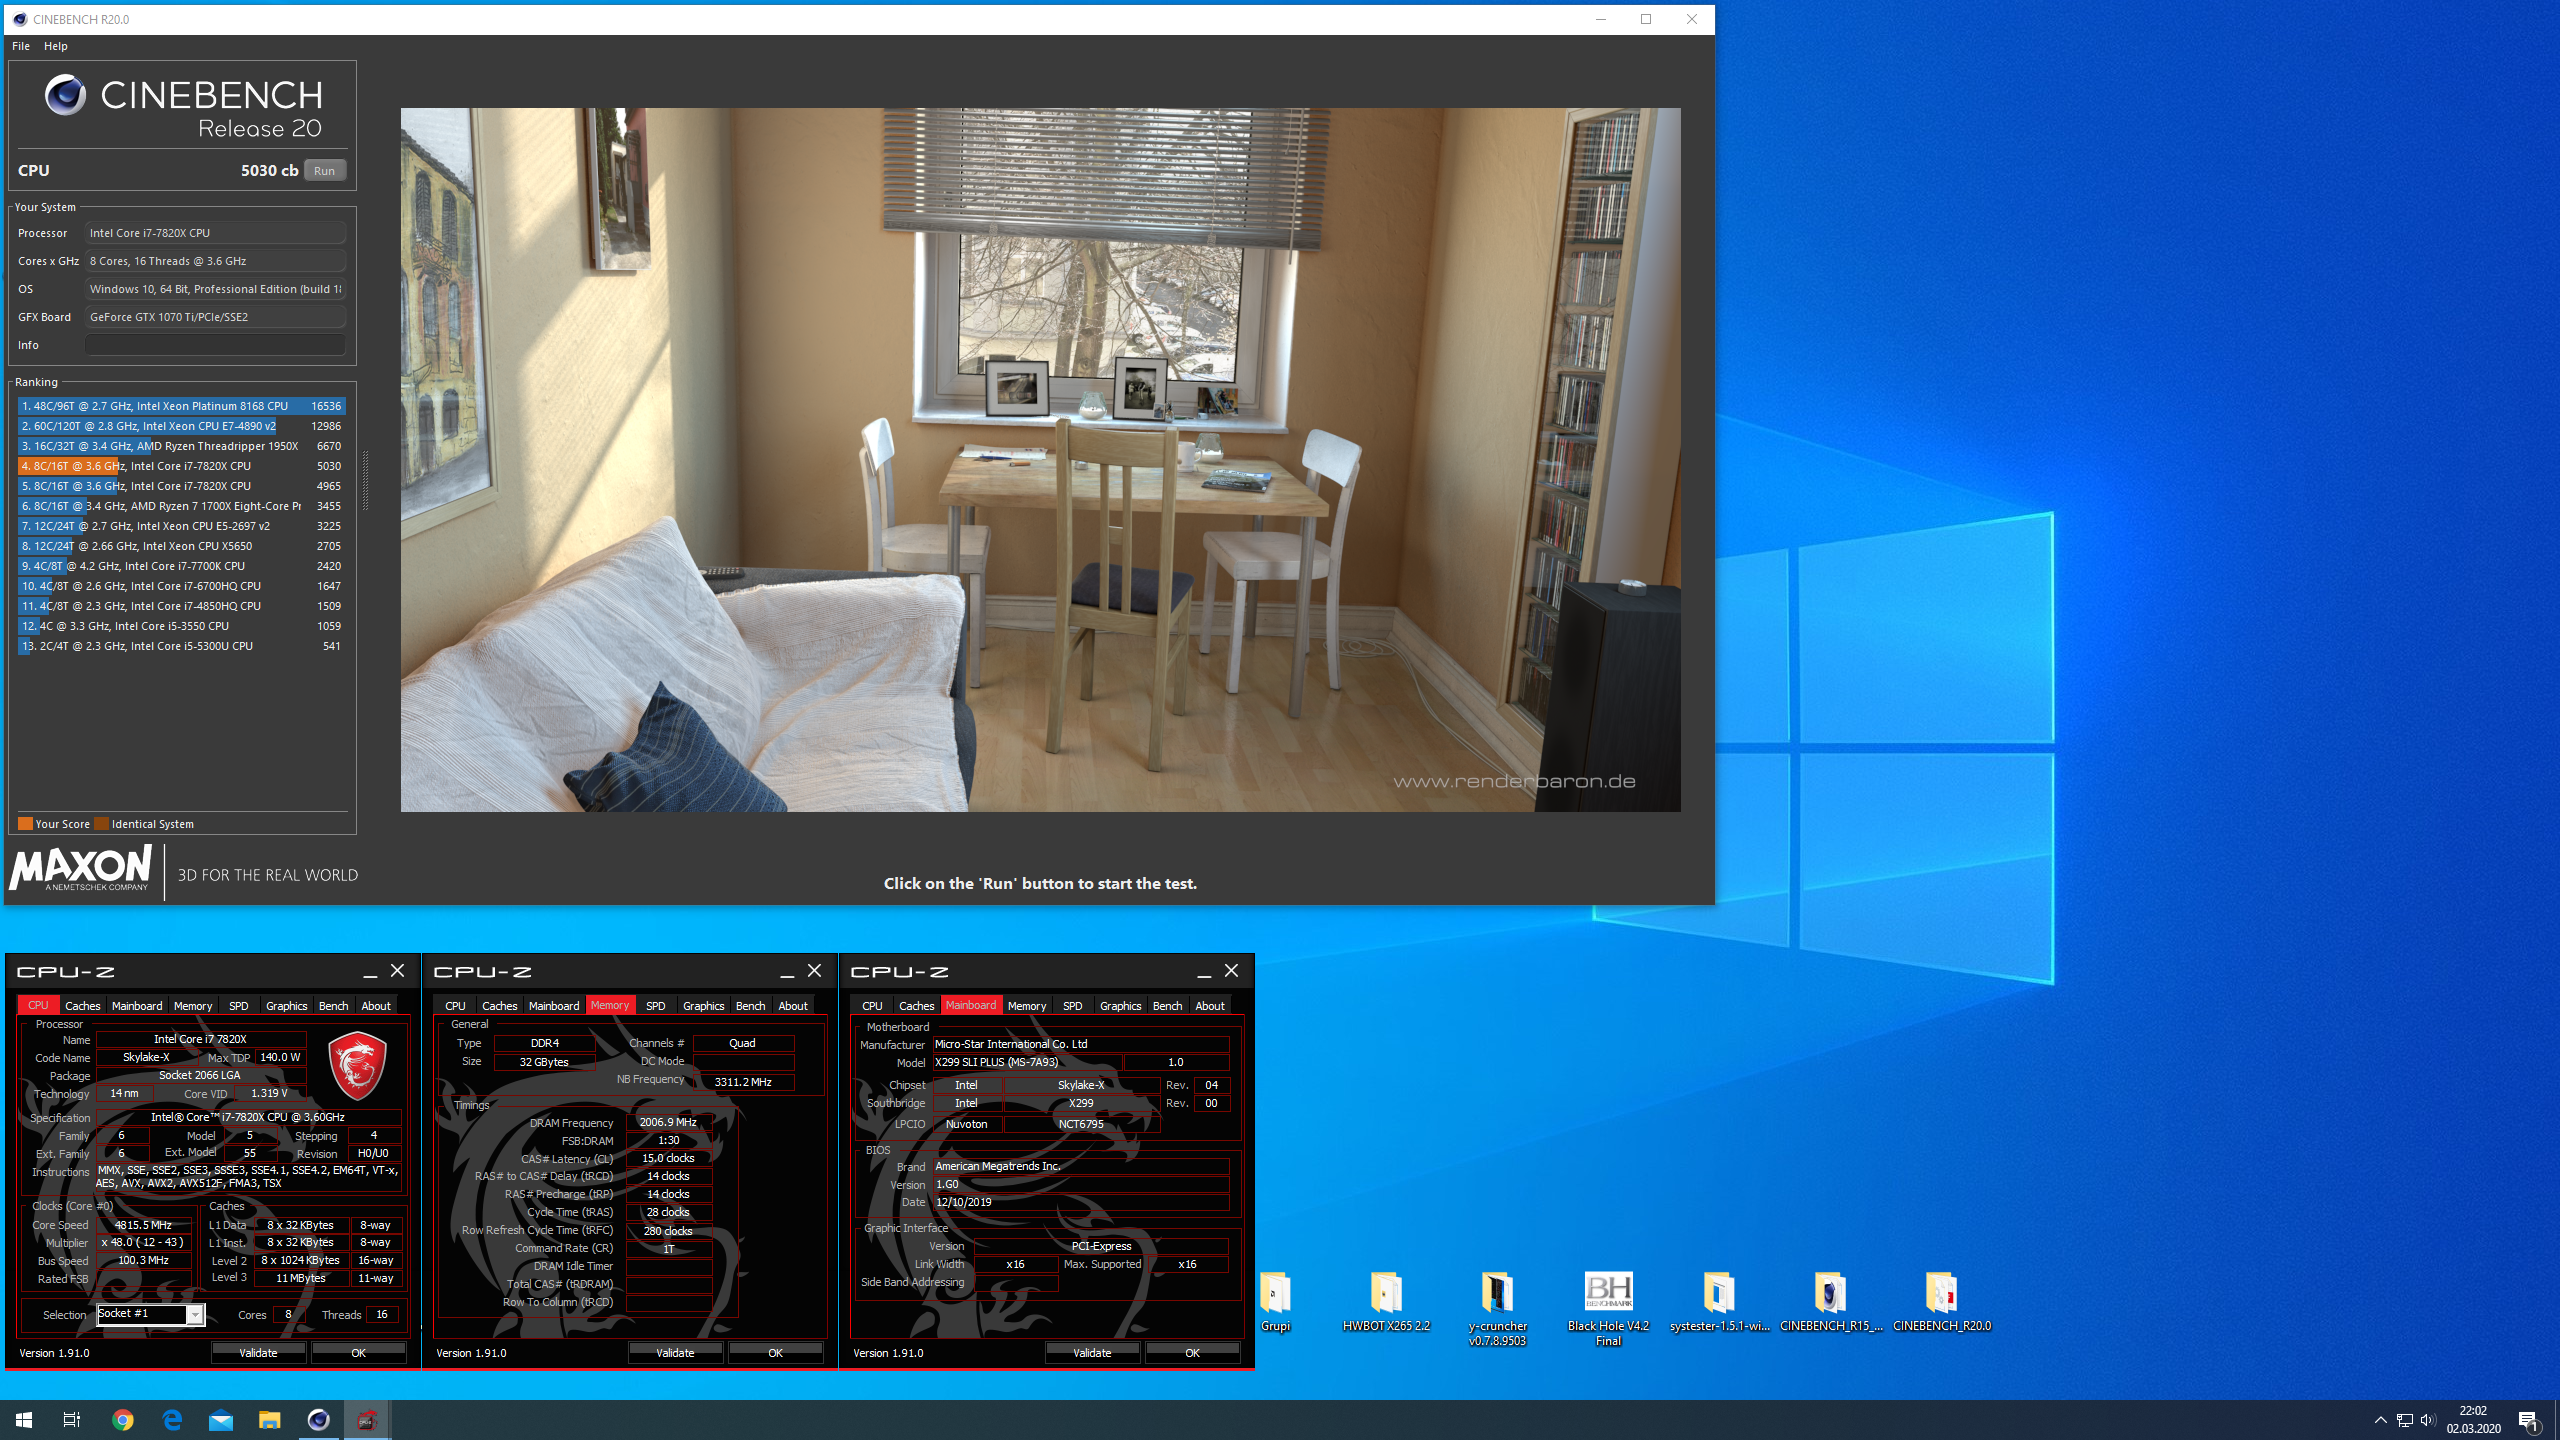Screen dimensions: 2560x1440
Task: Click the Core Speed 4815.5 MHz value
Action: click(x=144, y=1224)
